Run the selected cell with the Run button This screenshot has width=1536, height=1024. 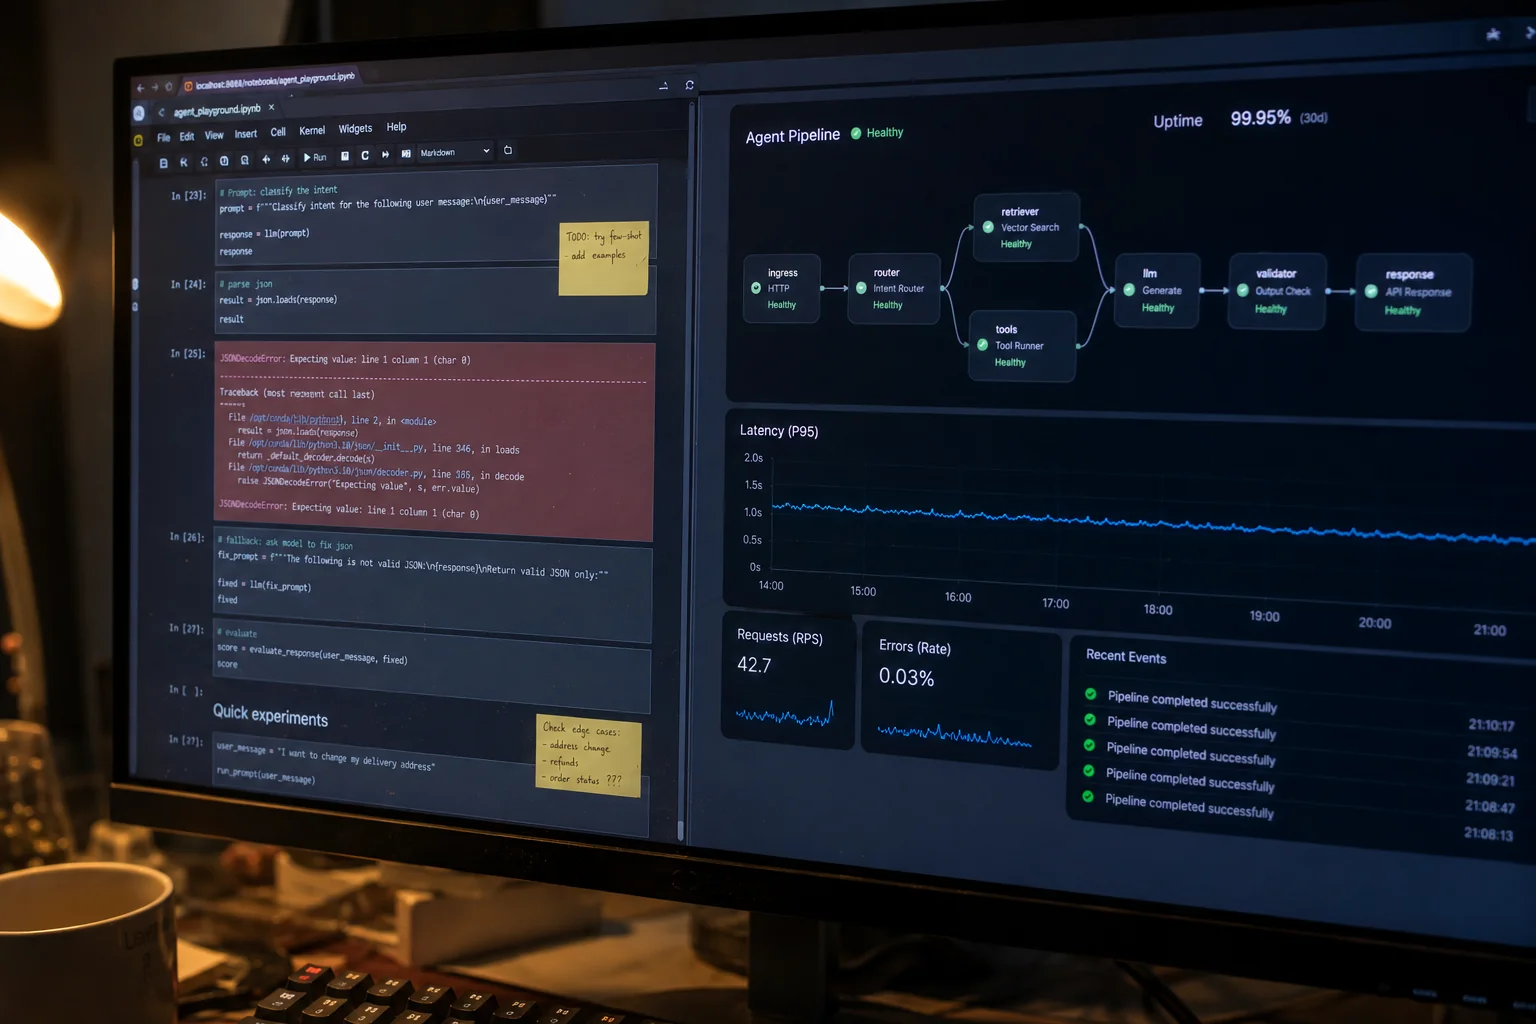pos(315,157)
